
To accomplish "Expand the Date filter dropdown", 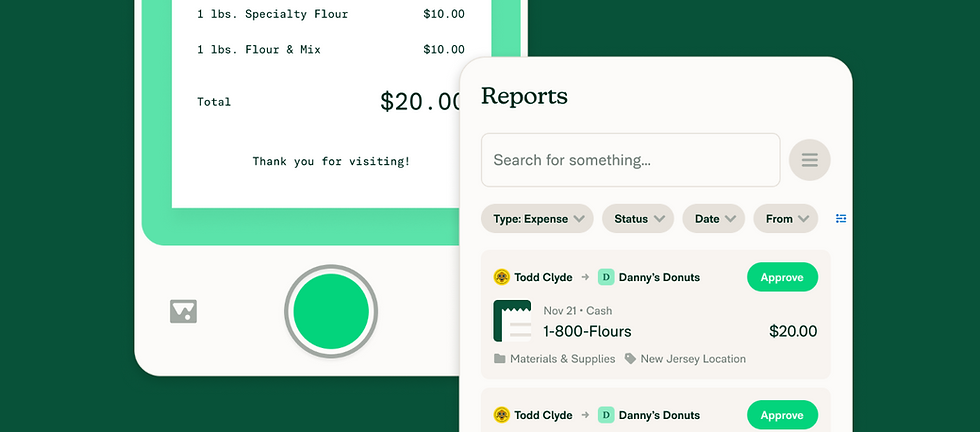I will [x=713, y=219].
